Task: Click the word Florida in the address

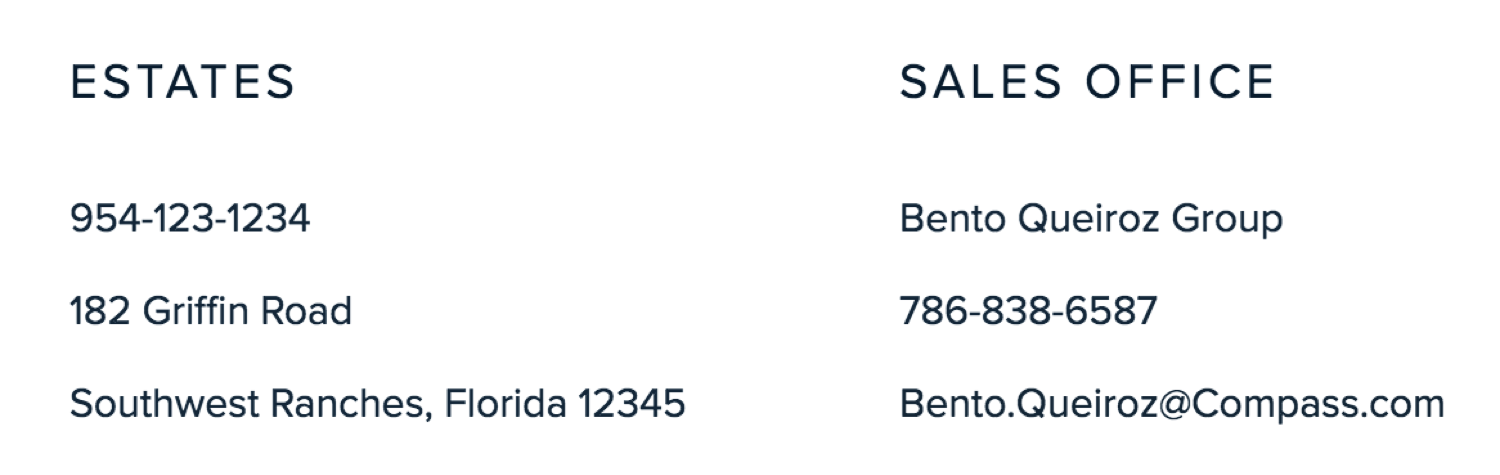Action: 505,404
